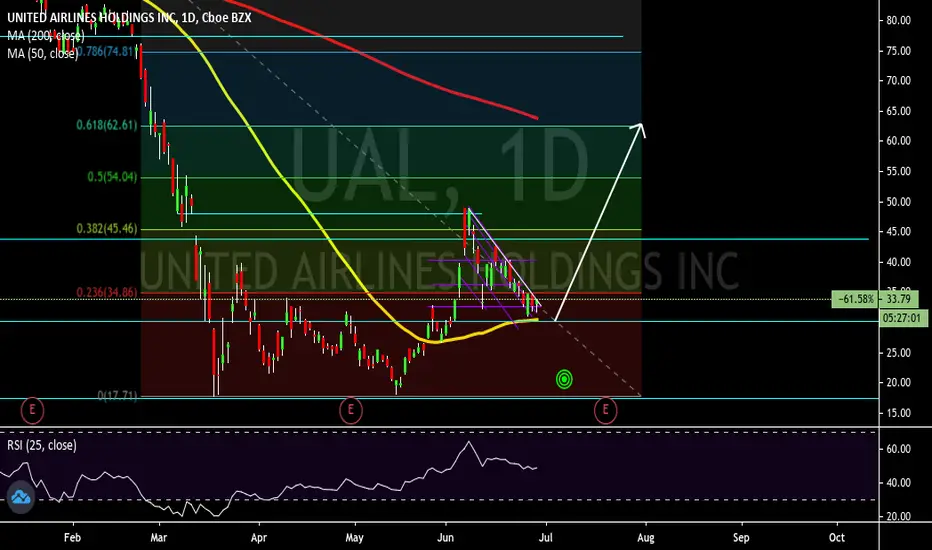Click the Jun label on time axis
The height and width of the screenshot is (550, 932).
point(445,538)
